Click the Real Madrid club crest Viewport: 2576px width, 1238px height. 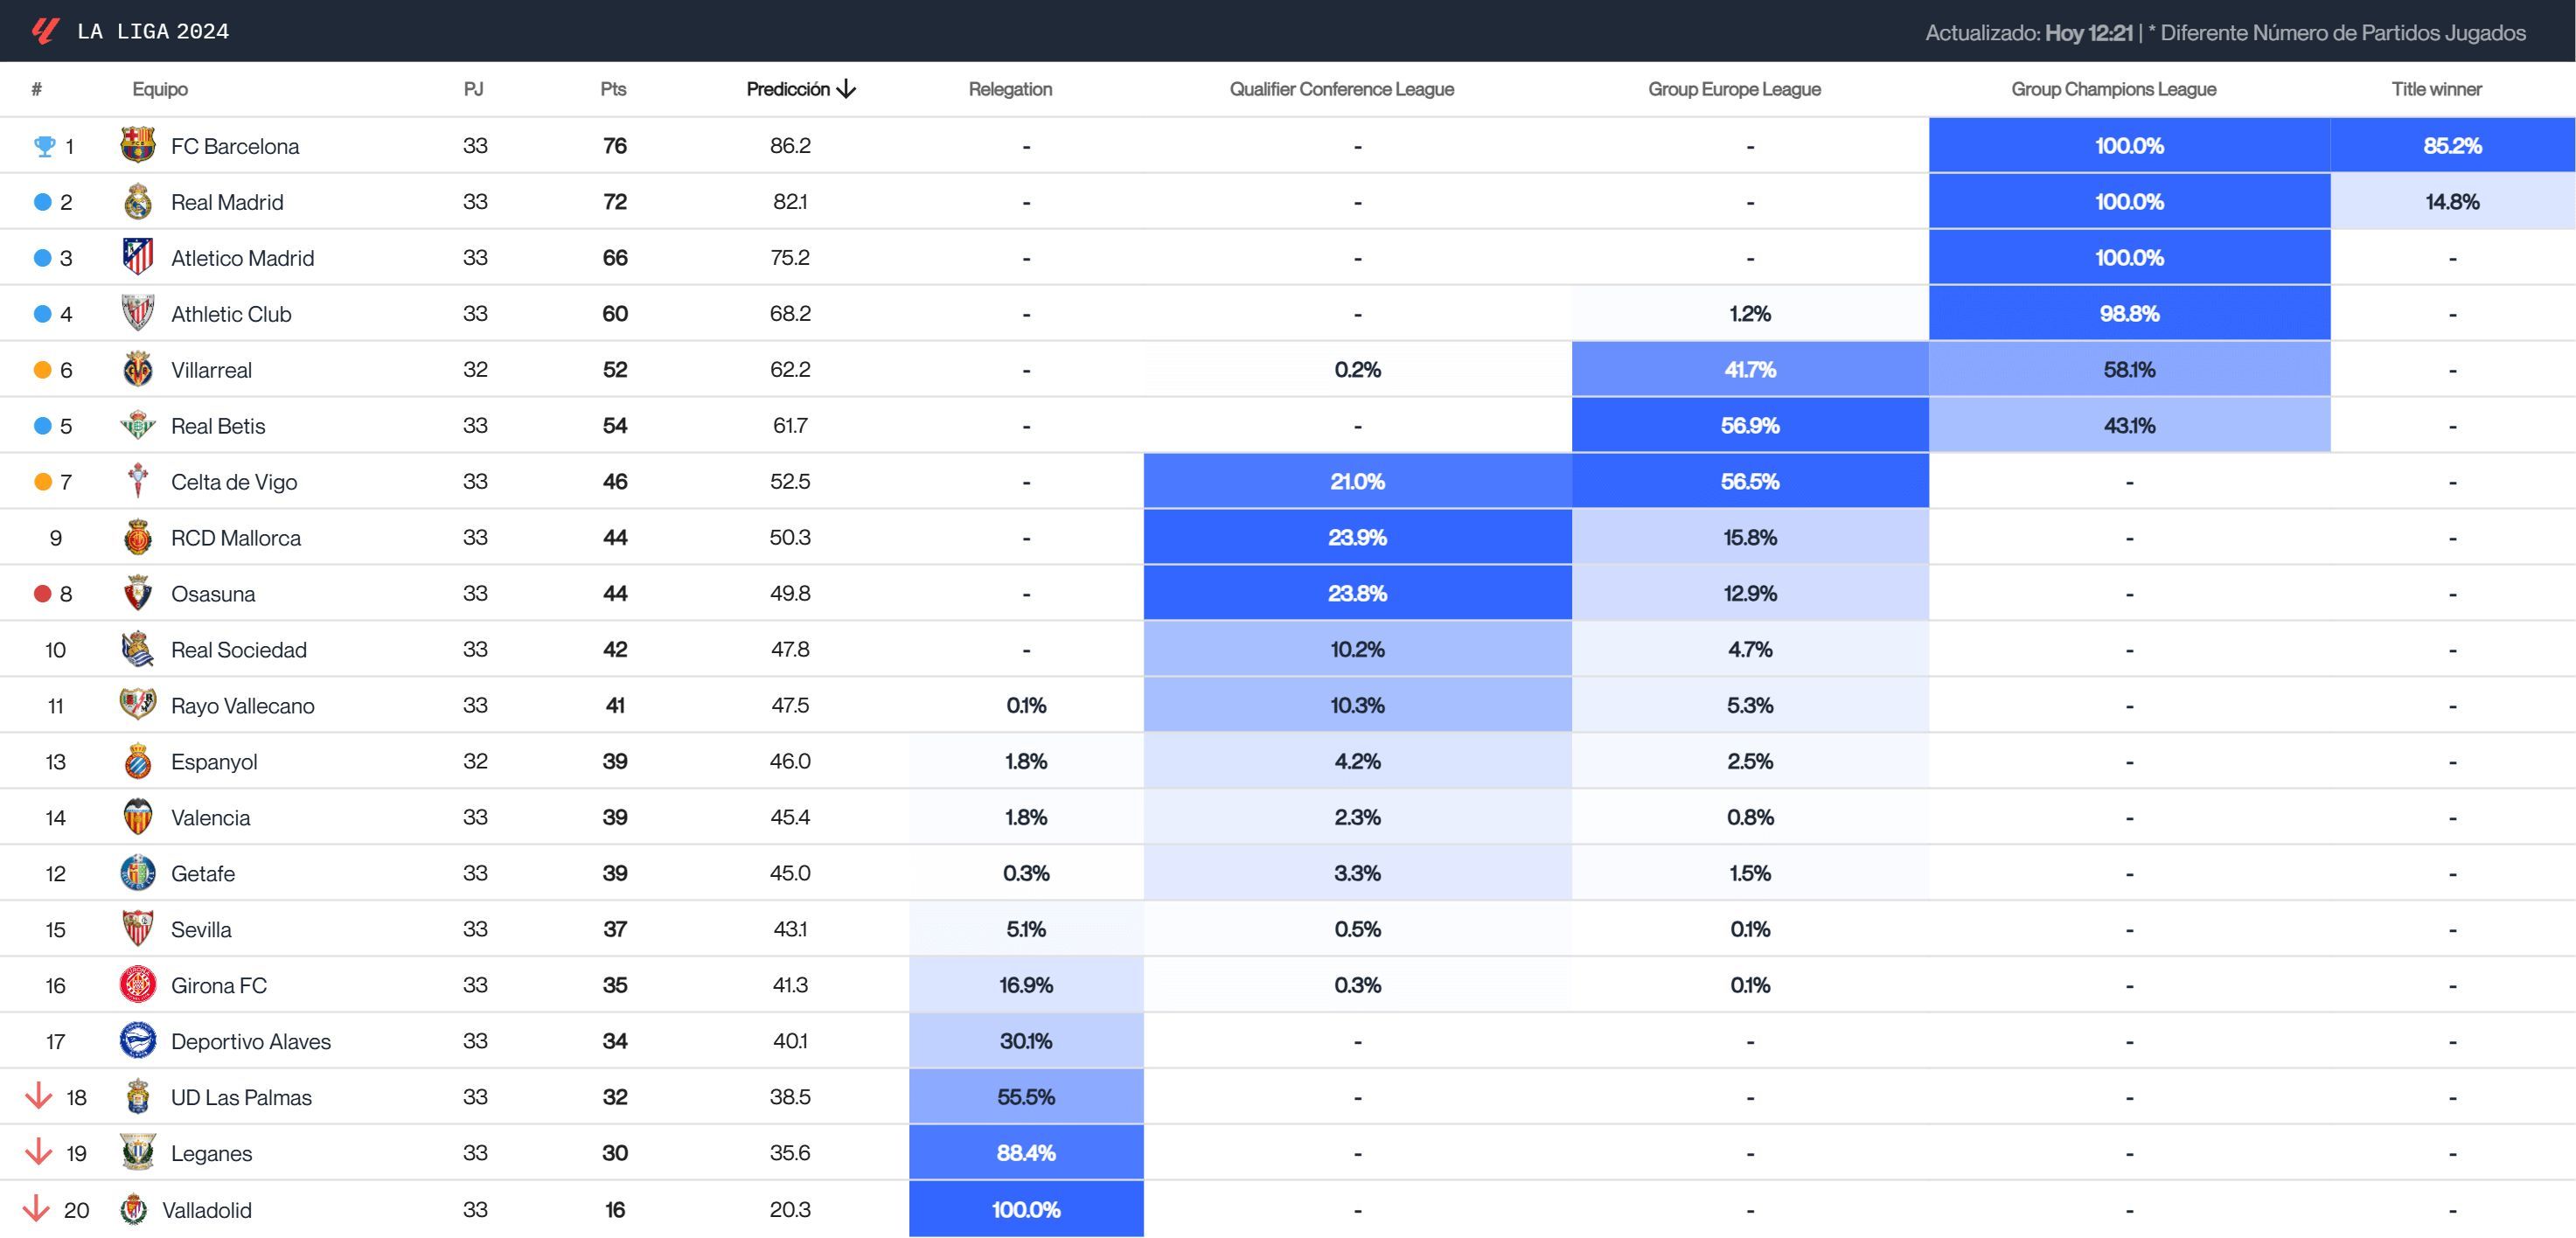139,201
